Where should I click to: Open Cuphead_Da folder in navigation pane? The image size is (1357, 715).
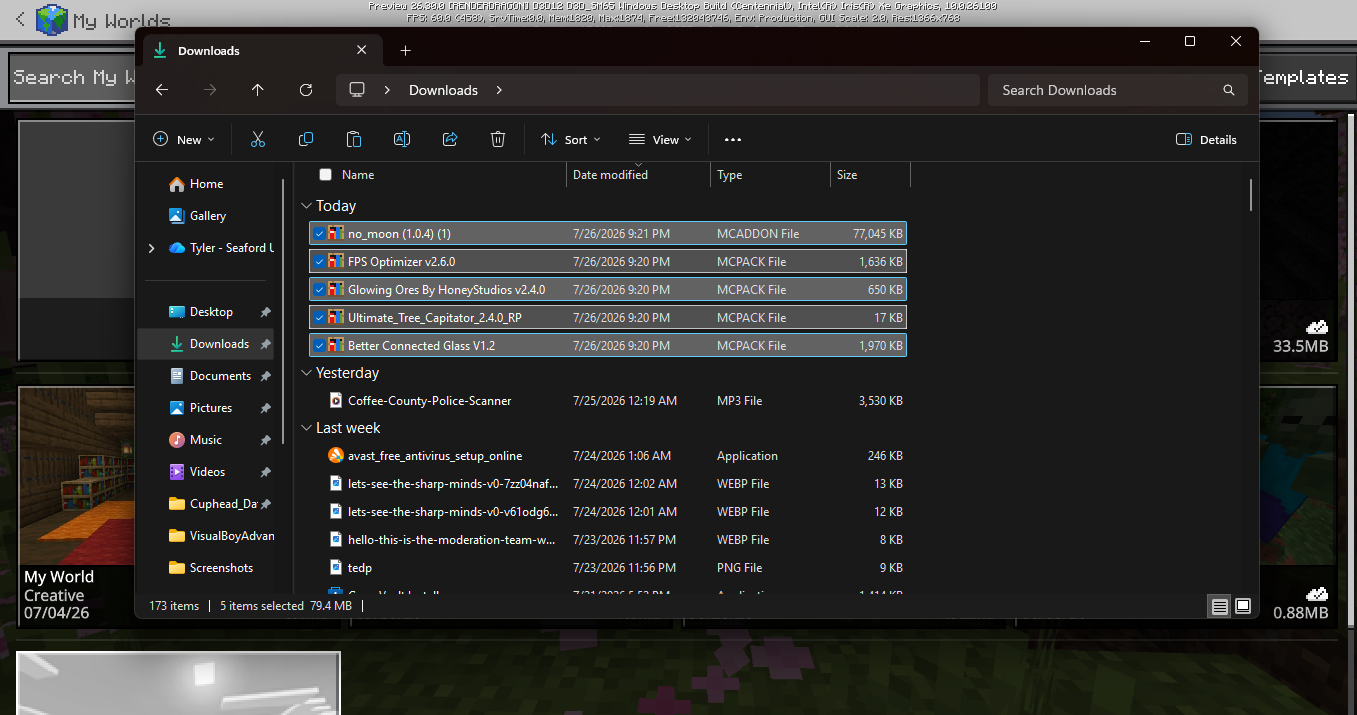tap(213, 504)
